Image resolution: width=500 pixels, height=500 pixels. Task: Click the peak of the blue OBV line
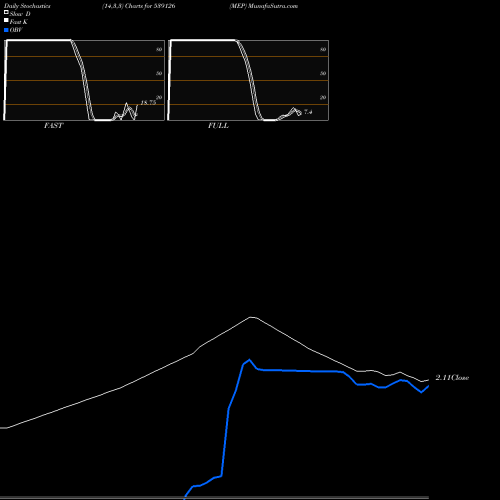point(249,360)
